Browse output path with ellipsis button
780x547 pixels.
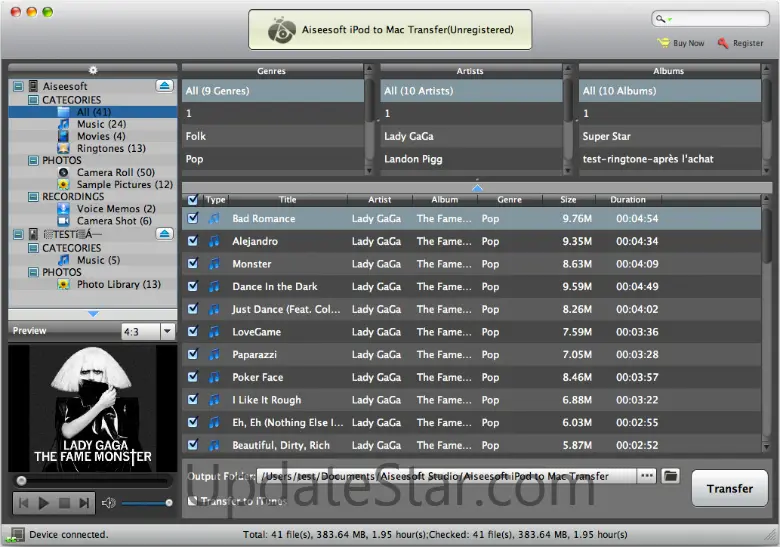[x=647, y=476]
